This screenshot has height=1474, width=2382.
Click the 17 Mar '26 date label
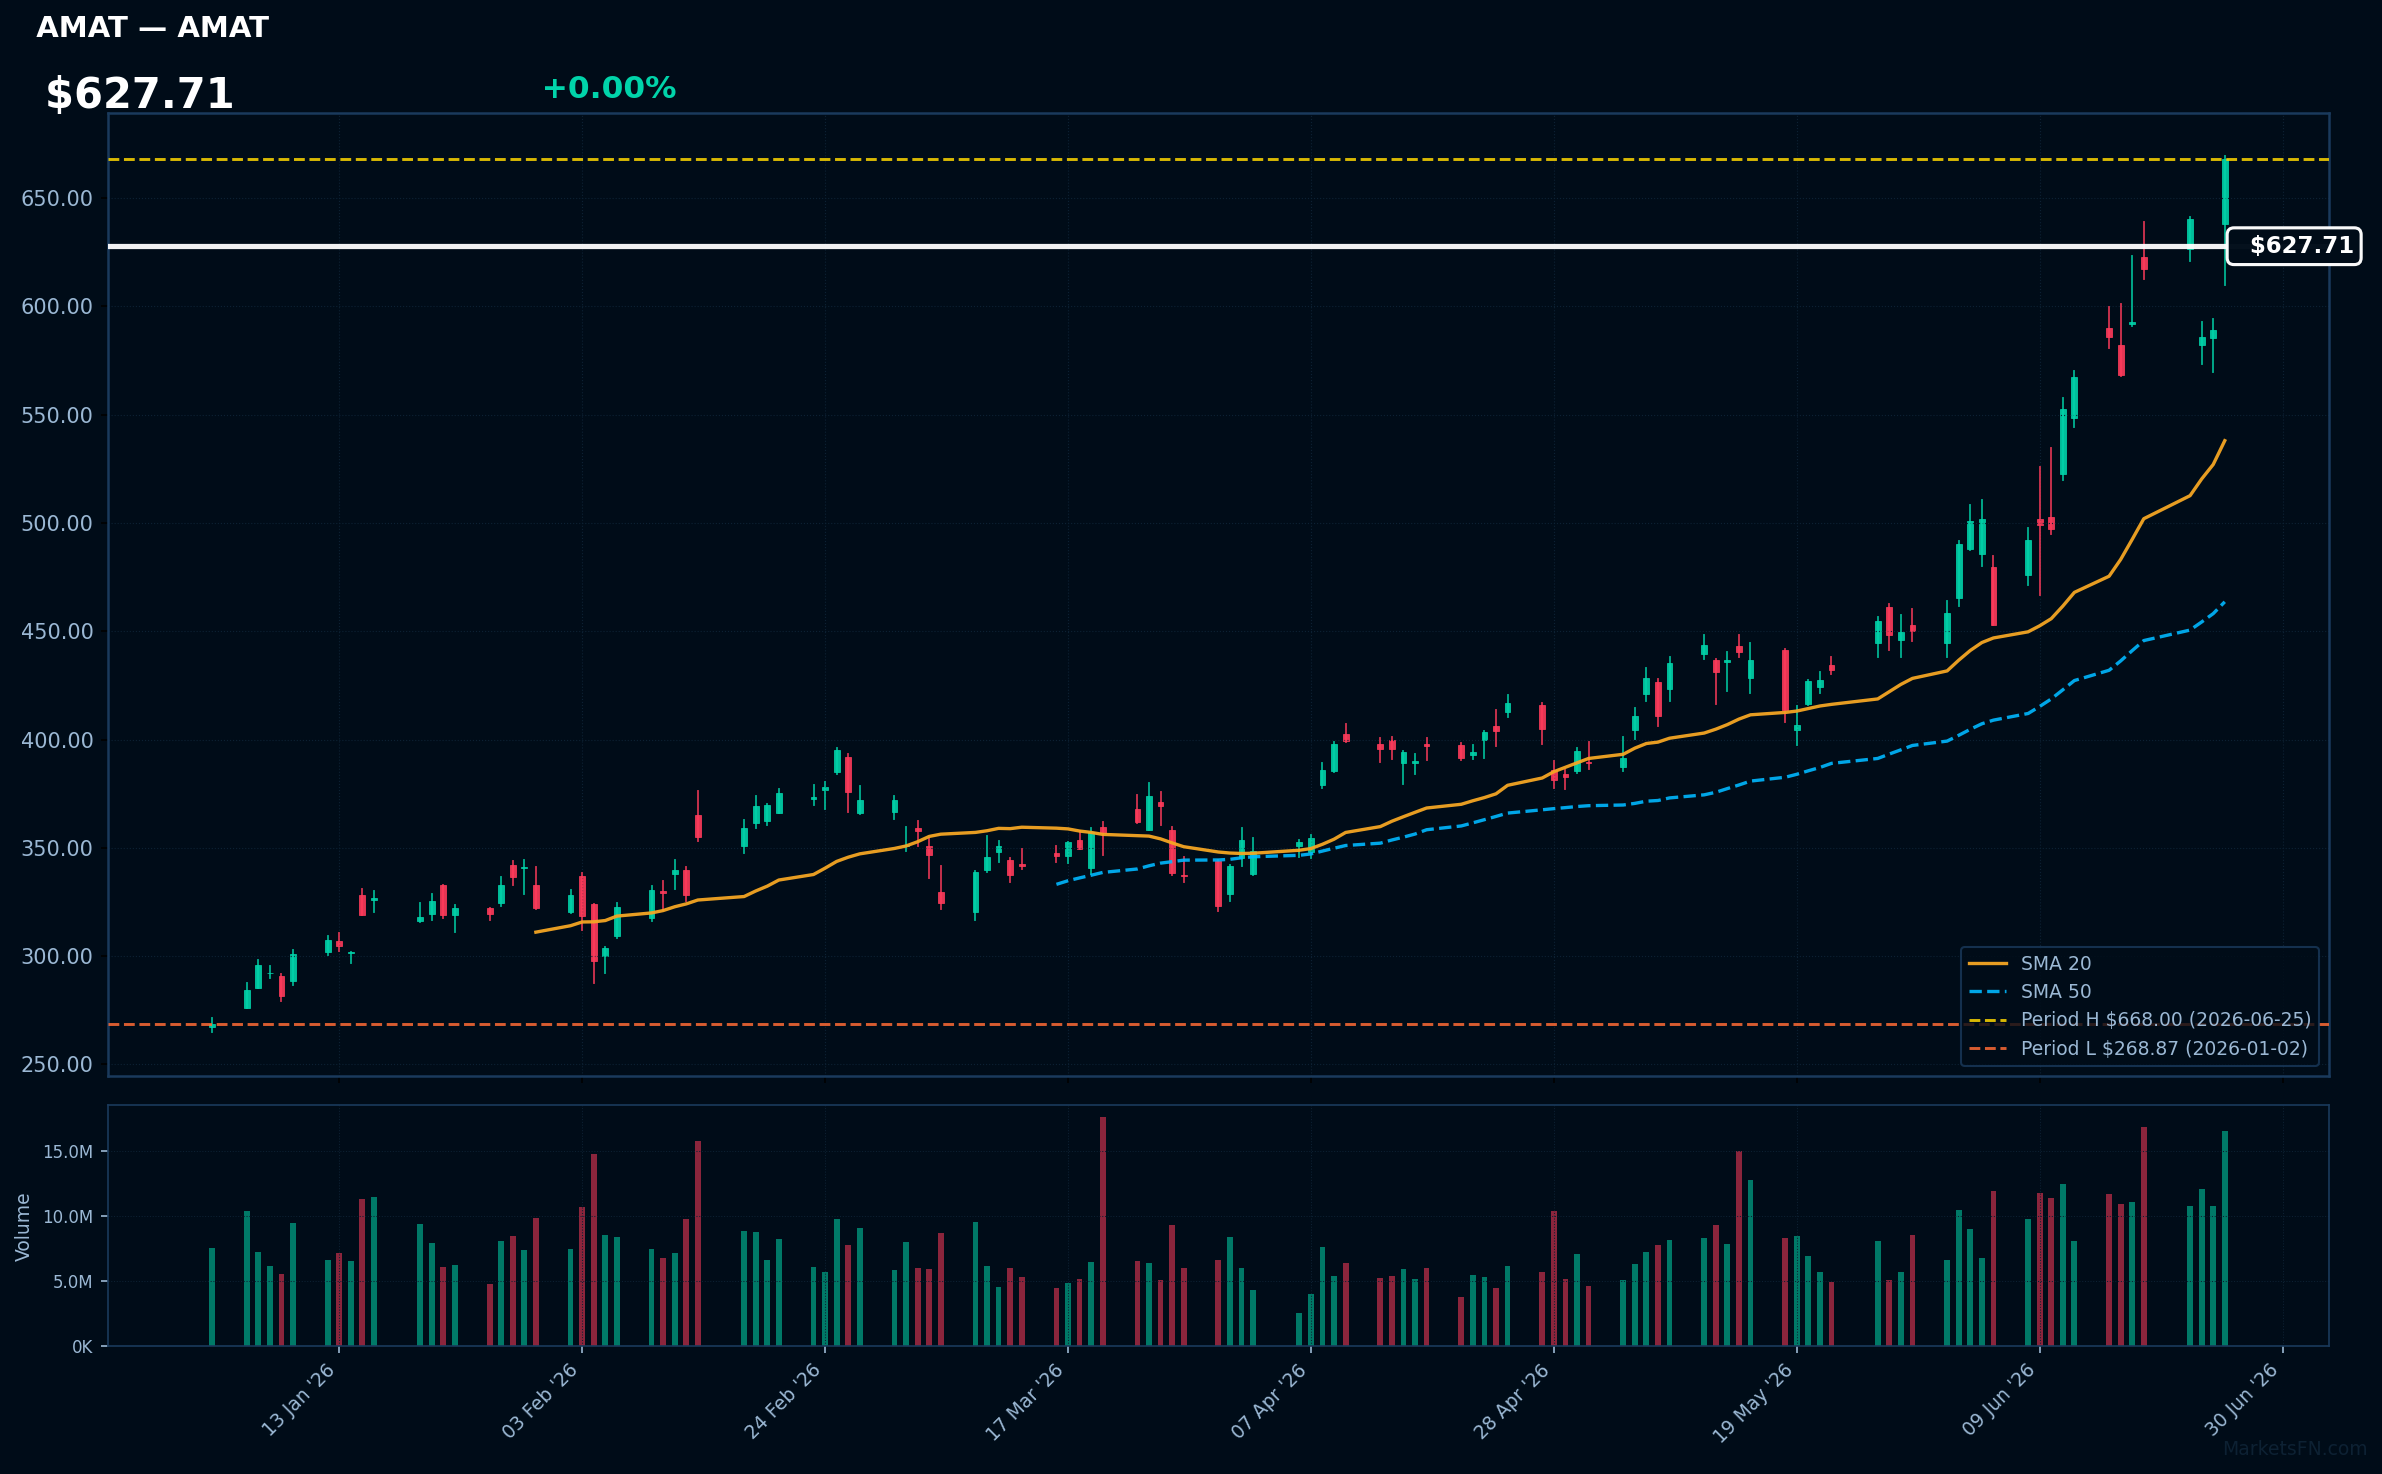[x=1025, y=1401]
